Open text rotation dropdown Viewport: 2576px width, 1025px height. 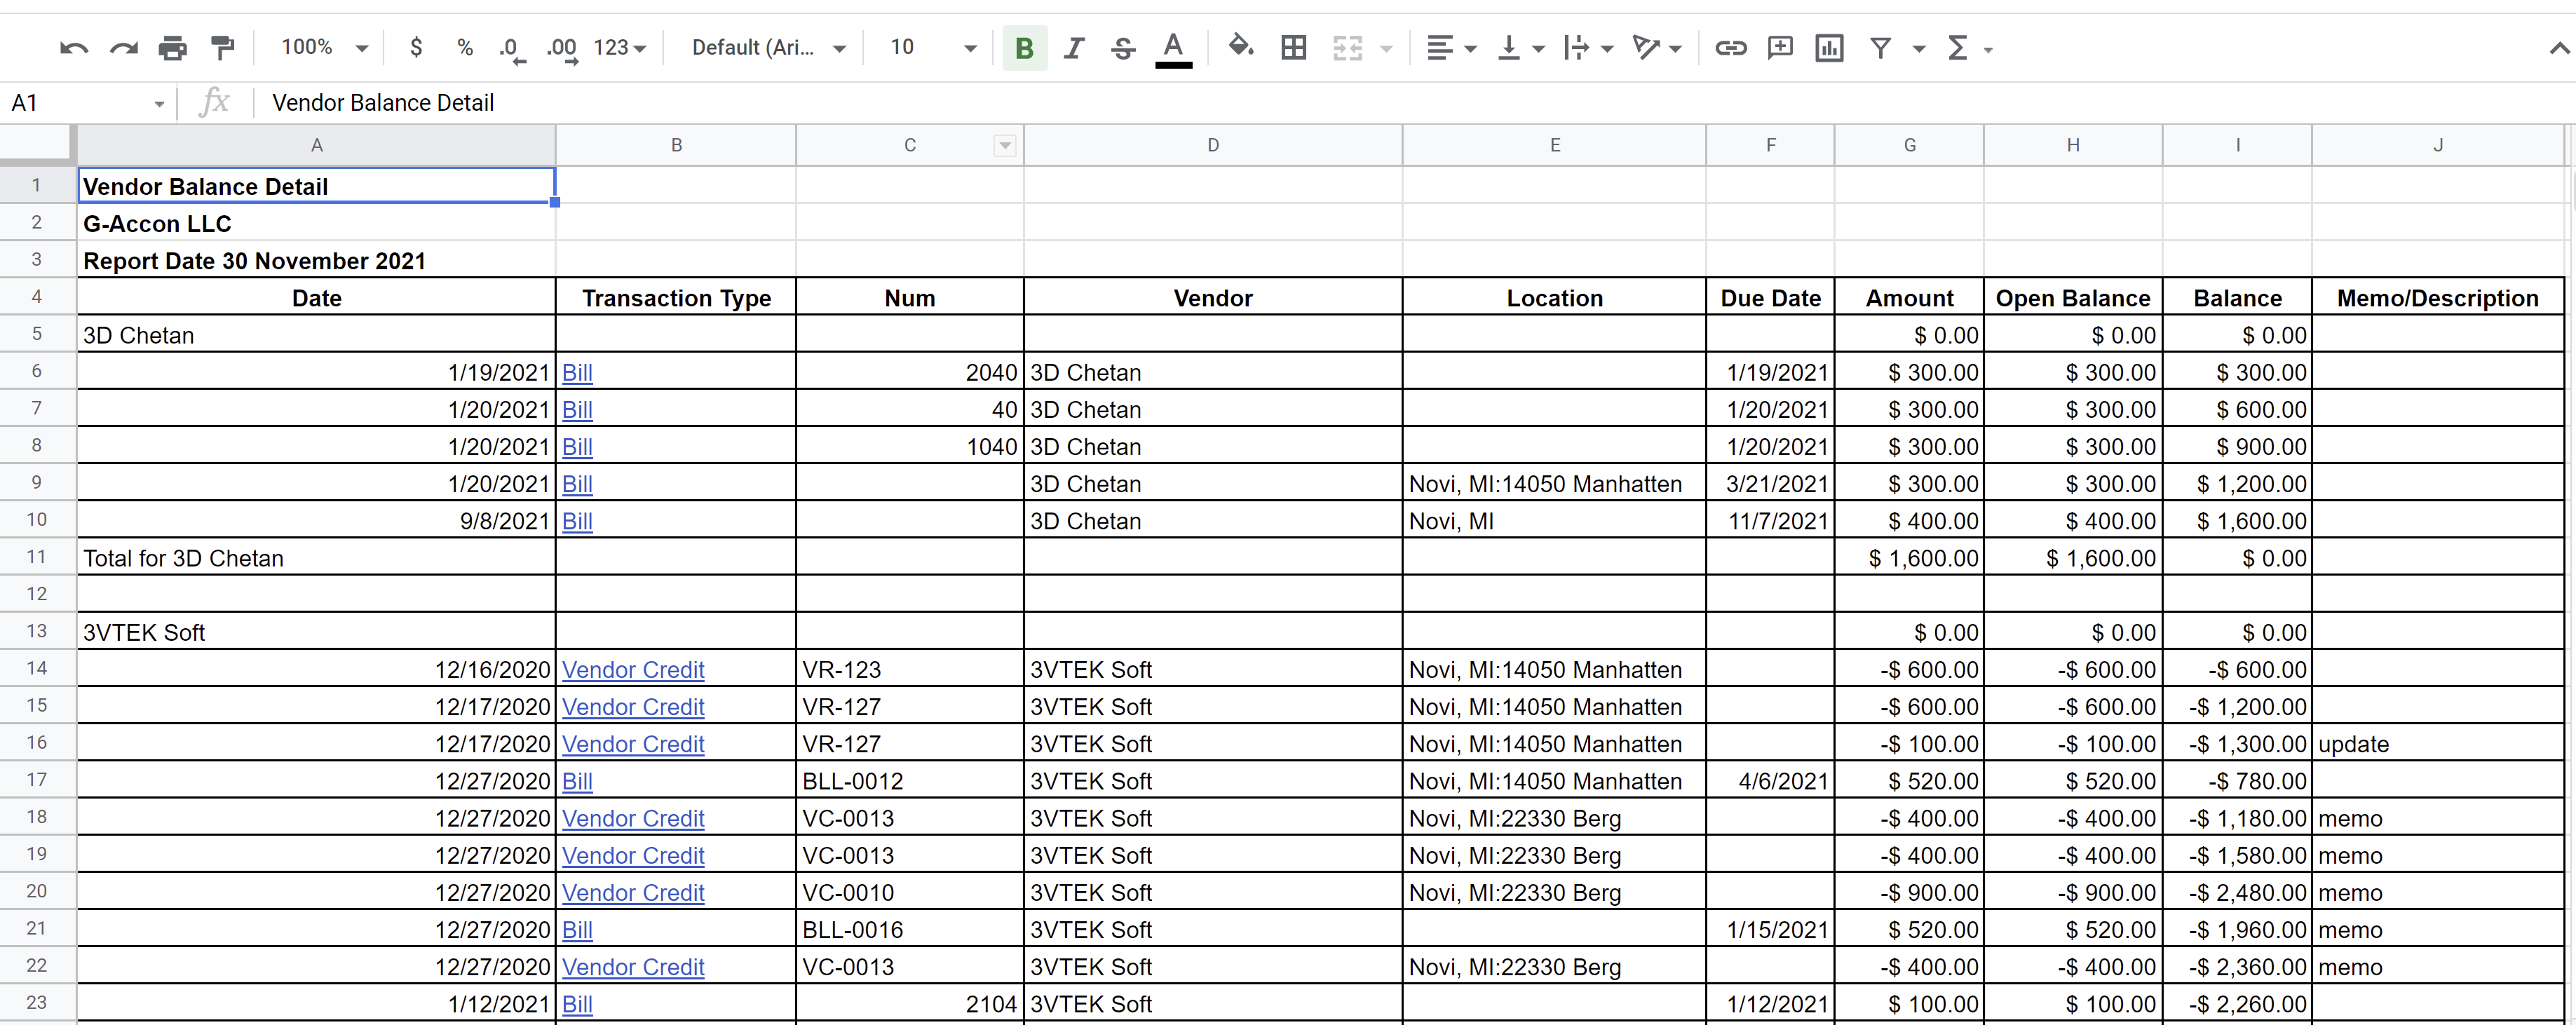[x=1656, y=48]
